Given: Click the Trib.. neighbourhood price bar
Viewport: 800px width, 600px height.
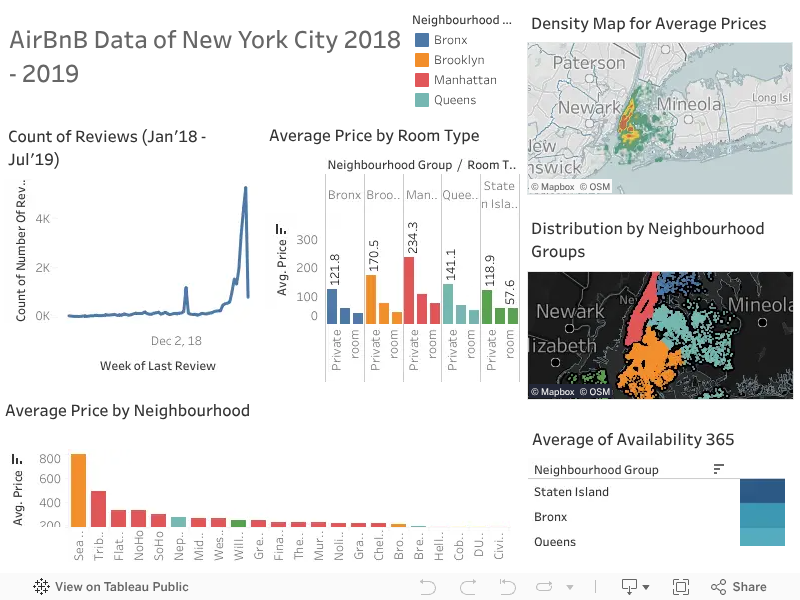Looking at the screenshot, I should 98,509.
